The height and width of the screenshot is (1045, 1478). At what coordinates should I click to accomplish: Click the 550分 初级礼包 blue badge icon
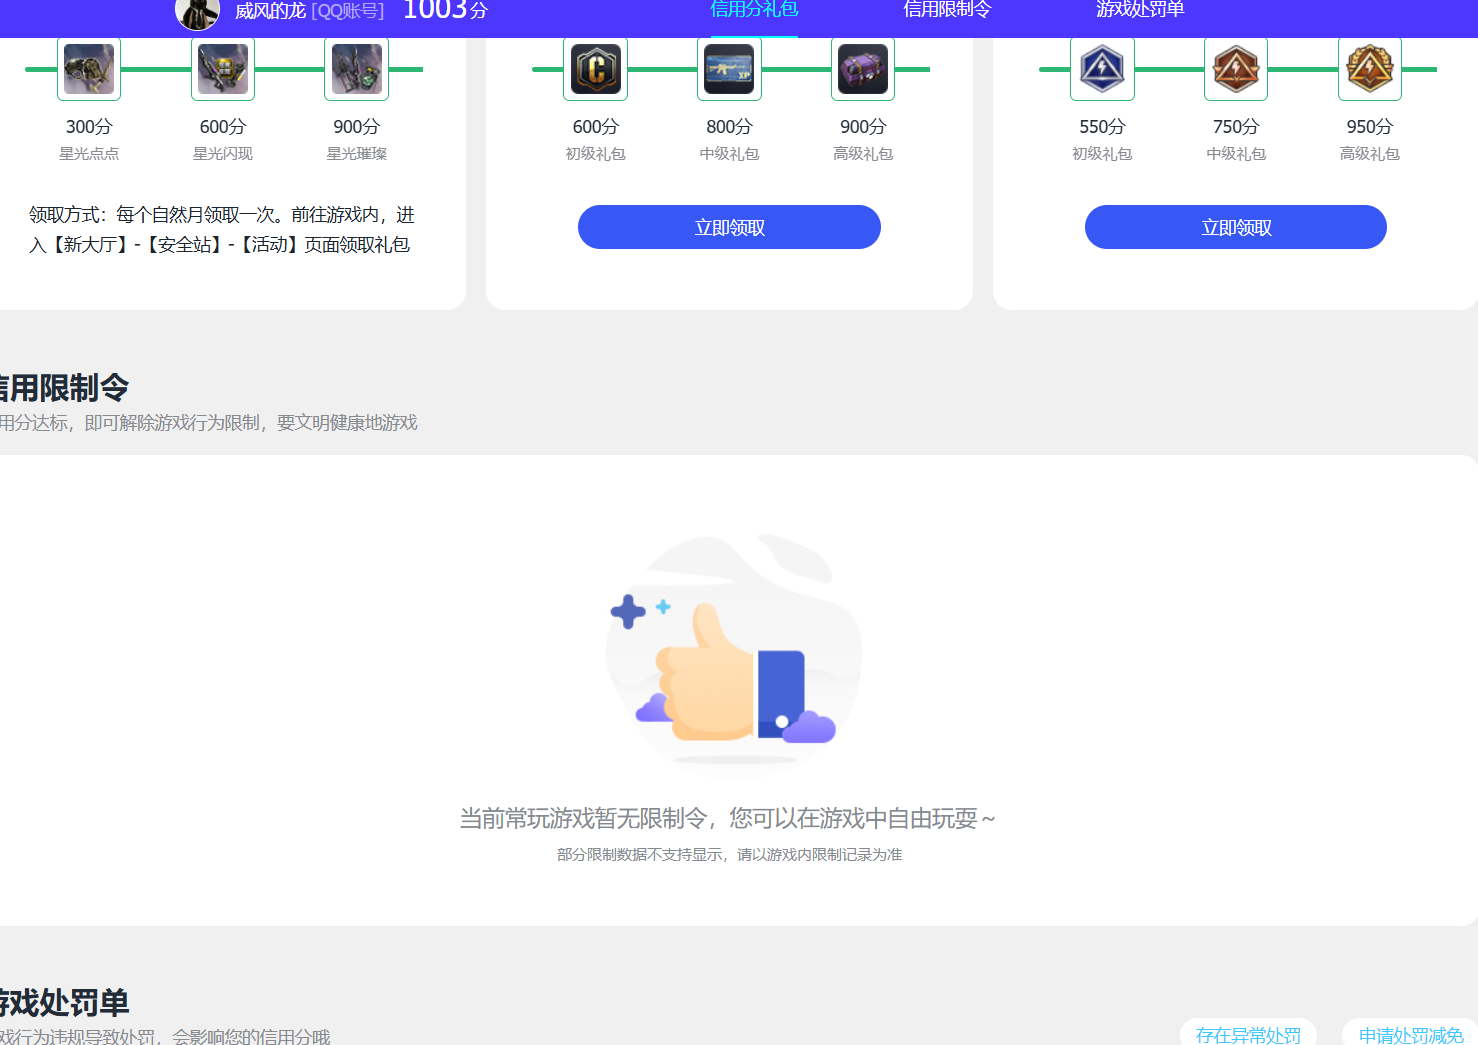(x=1102, y=69)
